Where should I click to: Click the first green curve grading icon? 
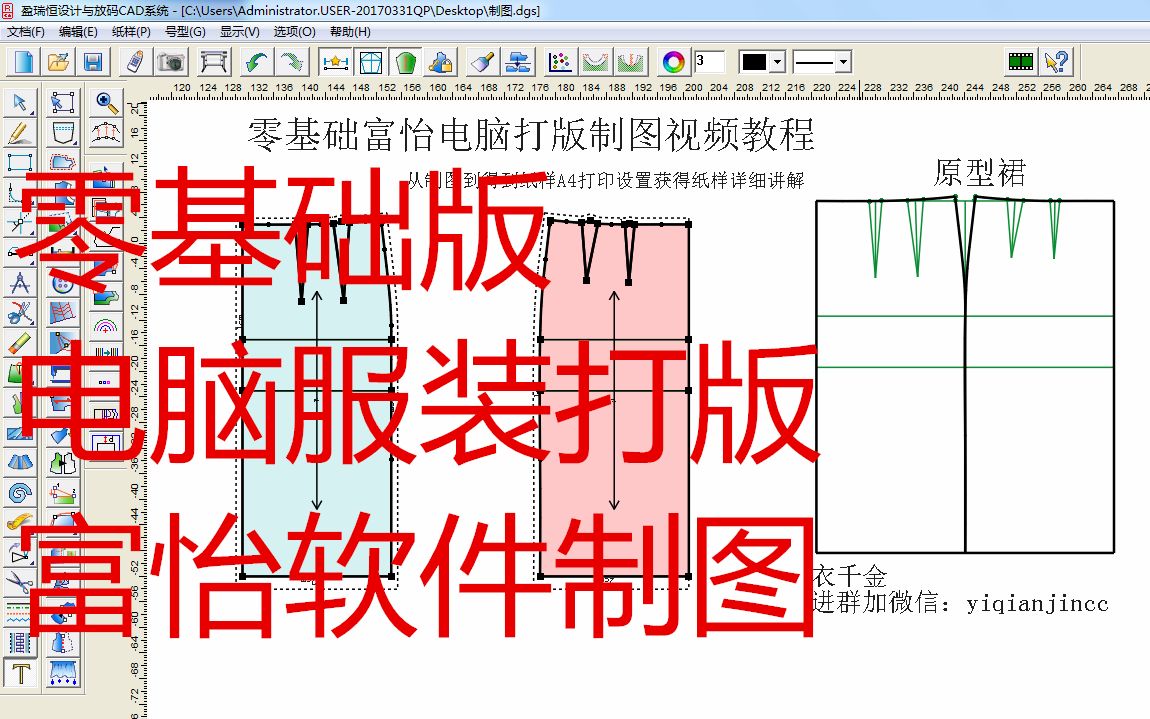(x=596, y=62)
